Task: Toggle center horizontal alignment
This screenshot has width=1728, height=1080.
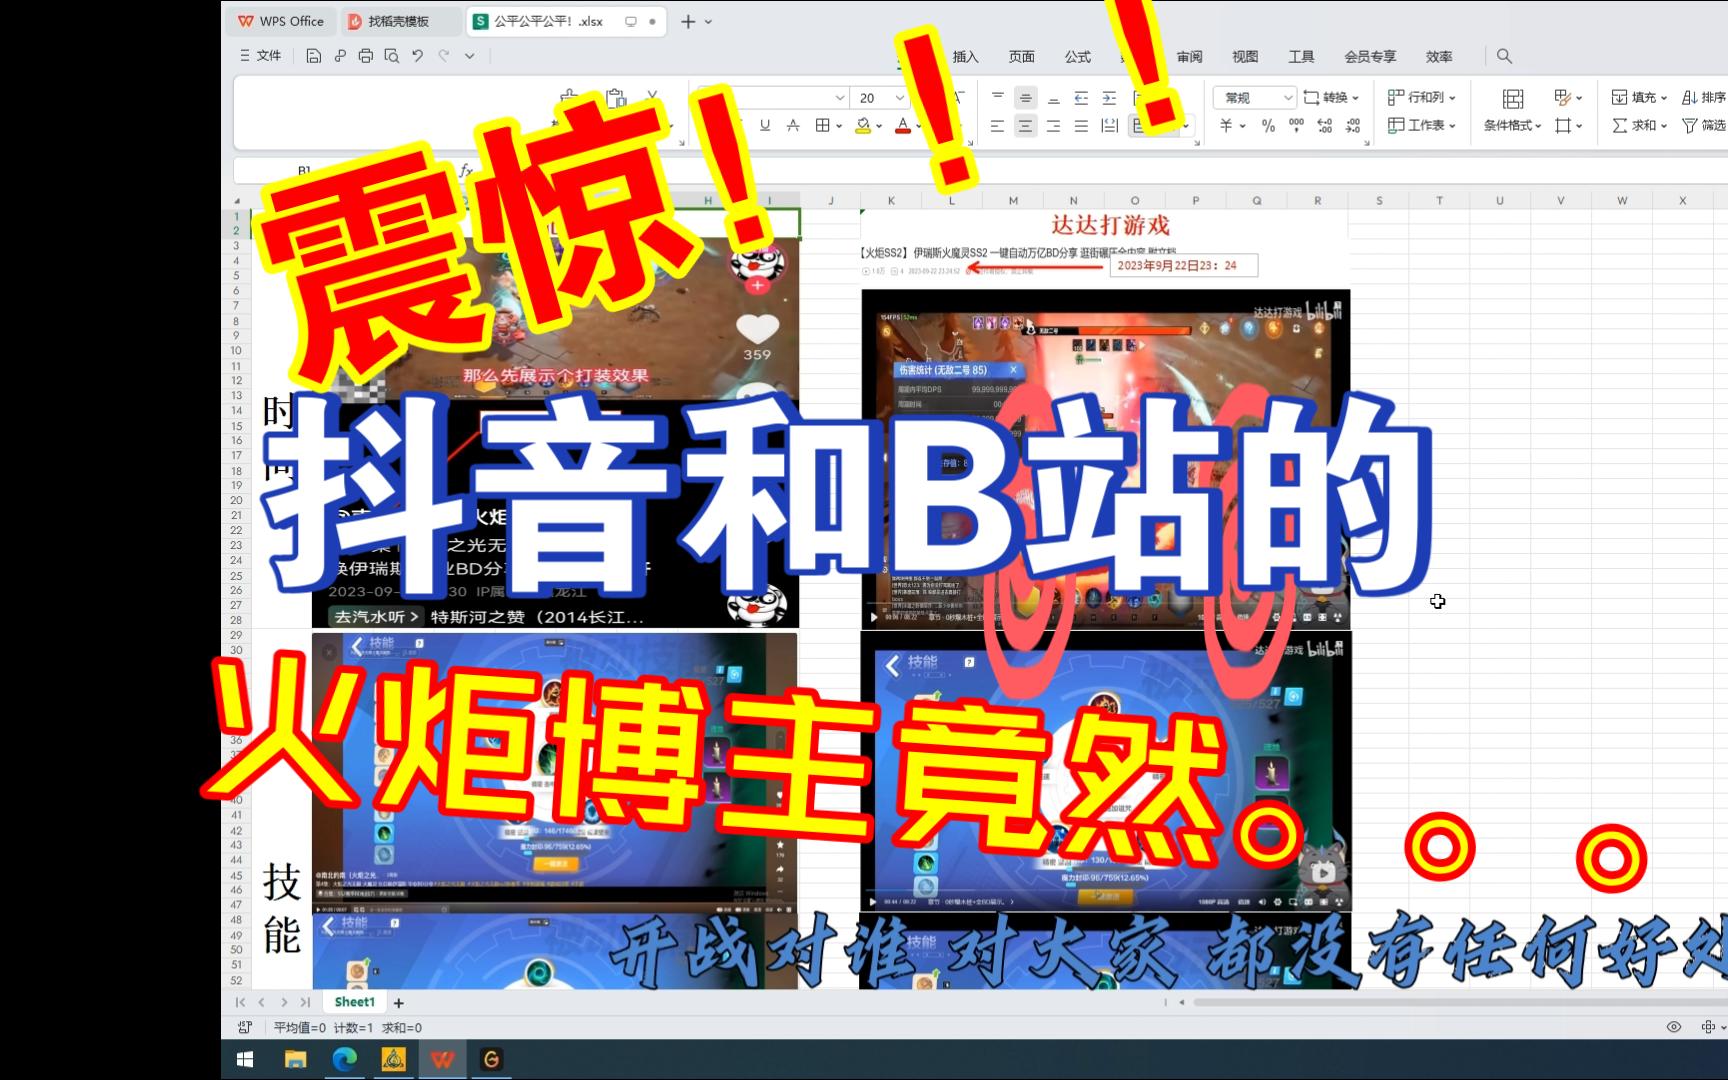Action: (1025, 126)
